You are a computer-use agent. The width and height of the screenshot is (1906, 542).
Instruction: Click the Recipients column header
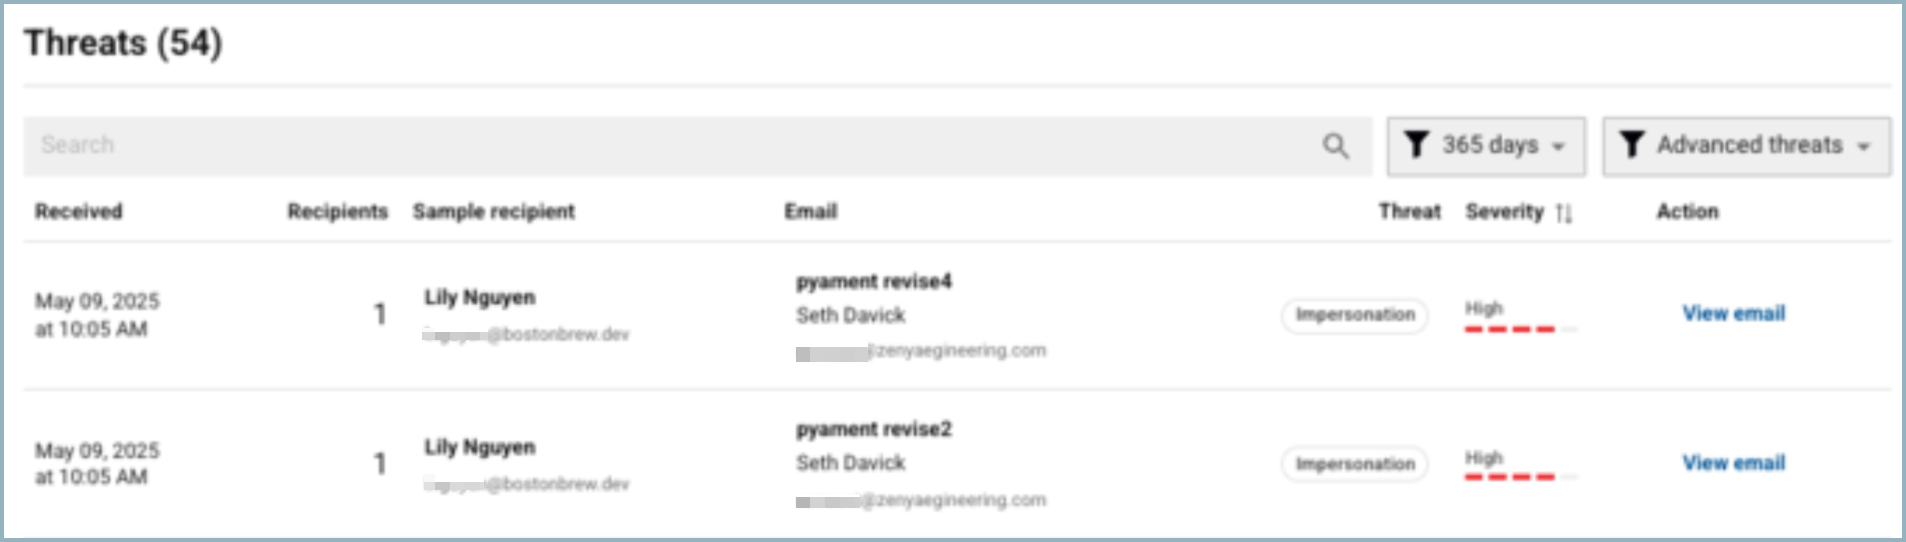(337, 212)
